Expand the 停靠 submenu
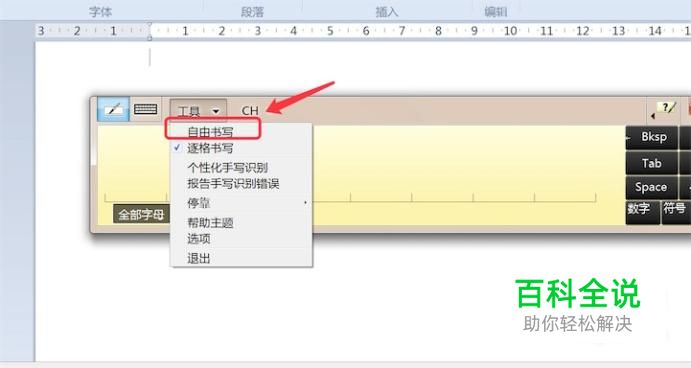The width and height of the screenshot is (691, 368). 241,203
